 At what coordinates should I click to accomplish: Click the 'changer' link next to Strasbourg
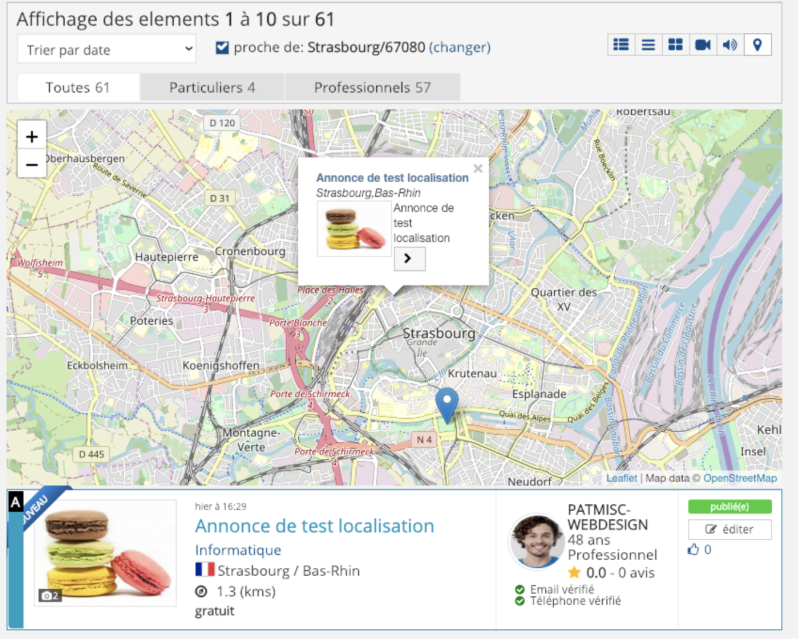point(459,45)
